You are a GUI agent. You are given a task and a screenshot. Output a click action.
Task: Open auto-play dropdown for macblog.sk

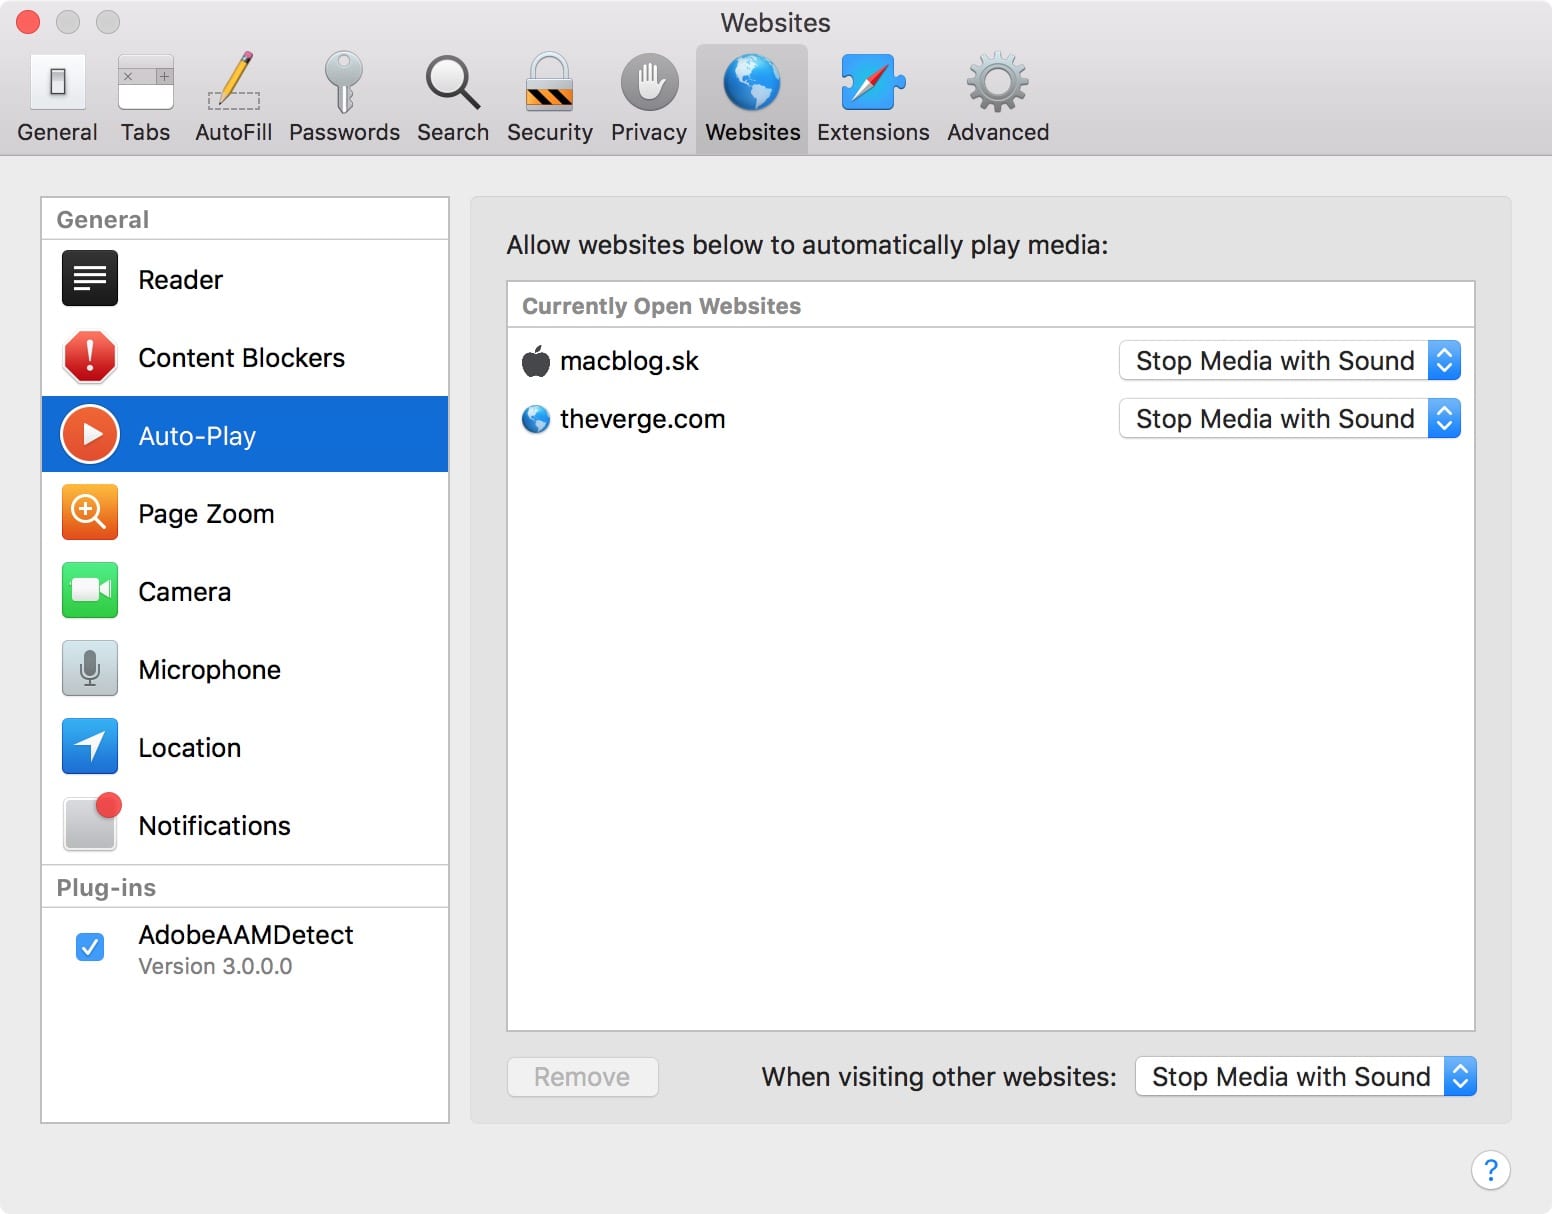tap(1289, 361)
